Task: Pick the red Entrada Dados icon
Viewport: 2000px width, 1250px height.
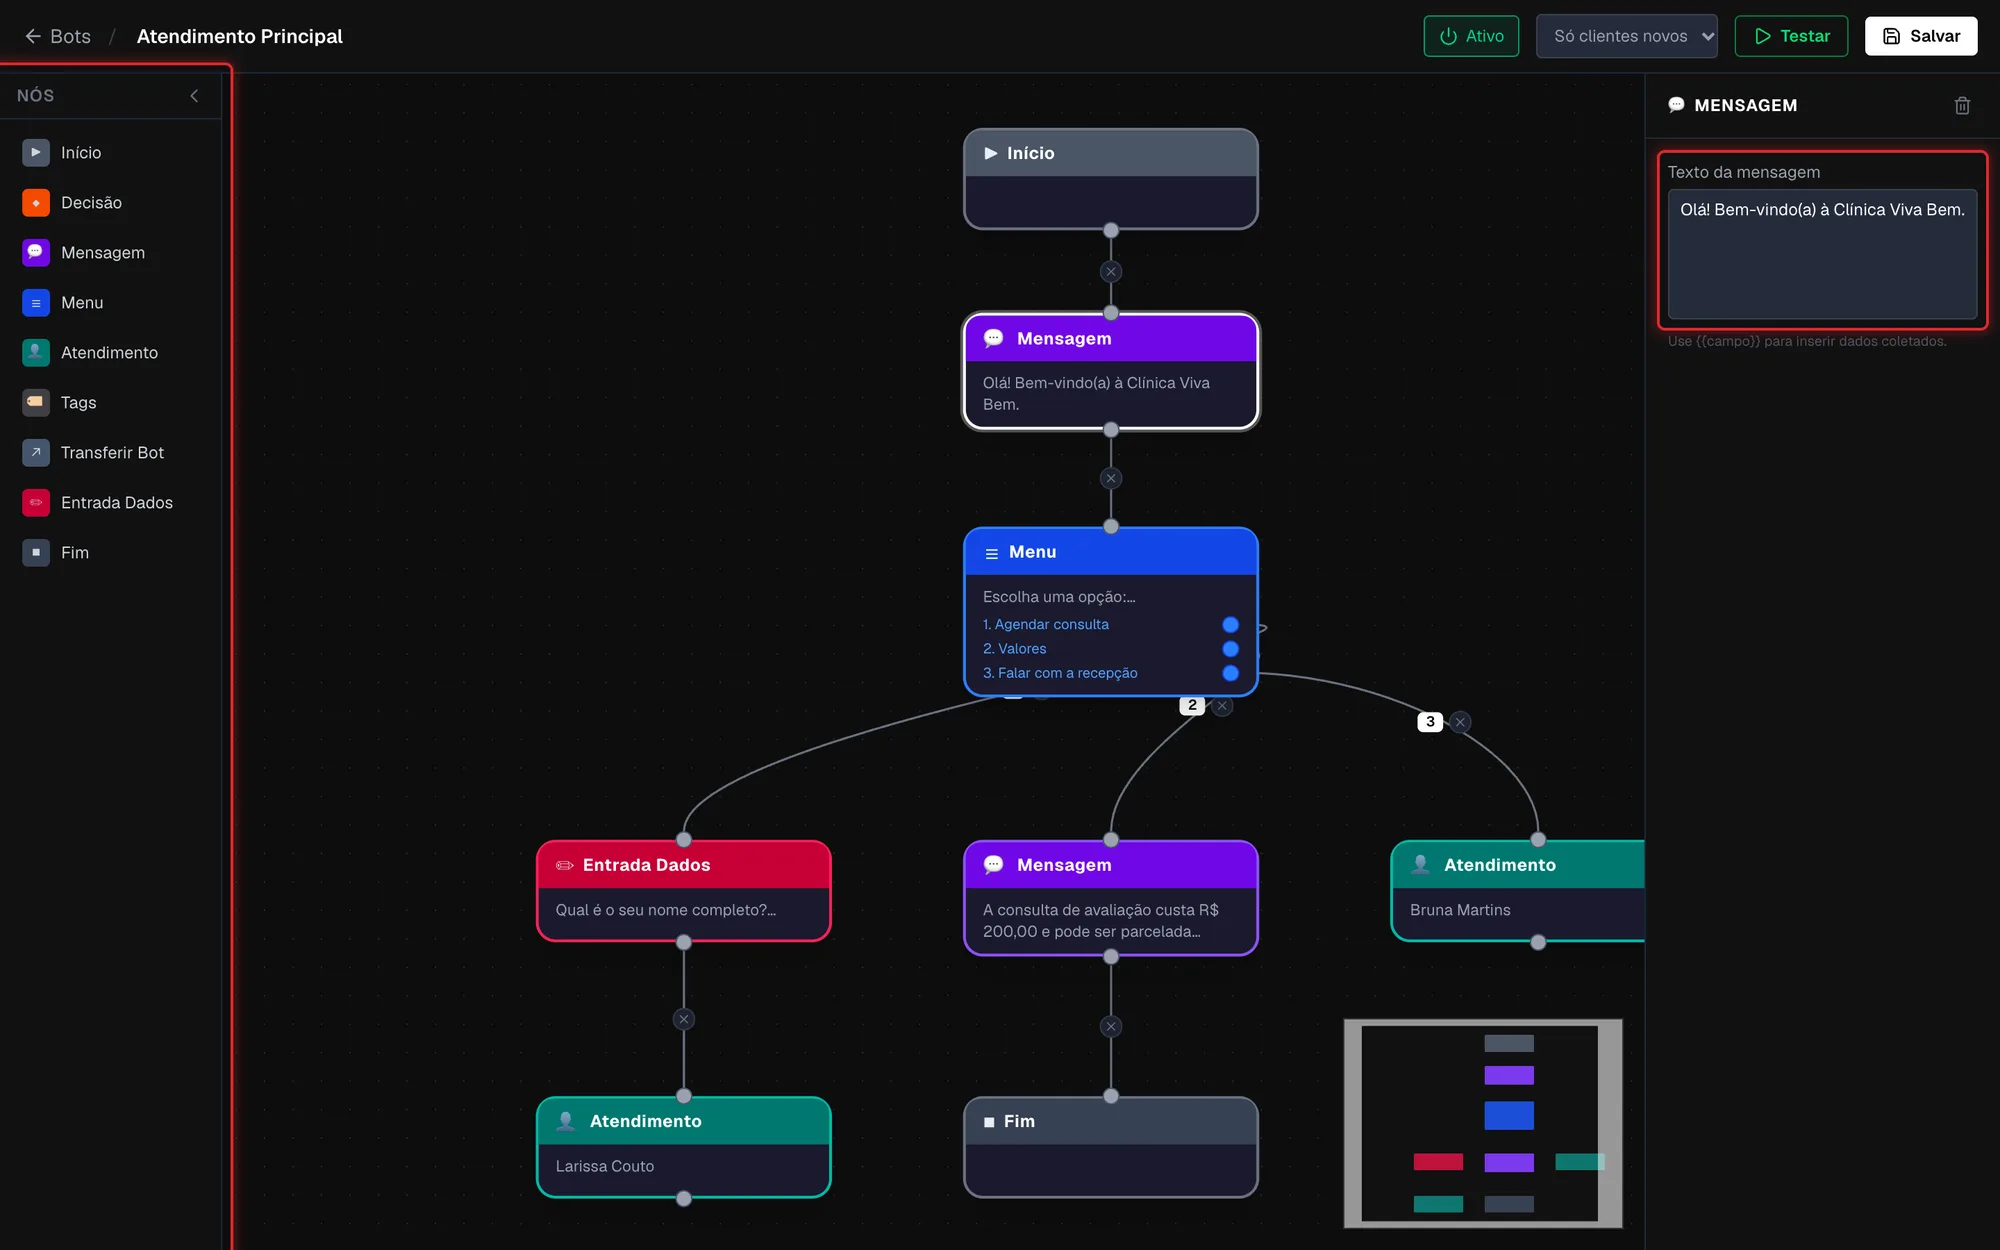Action: pos(36,502)
